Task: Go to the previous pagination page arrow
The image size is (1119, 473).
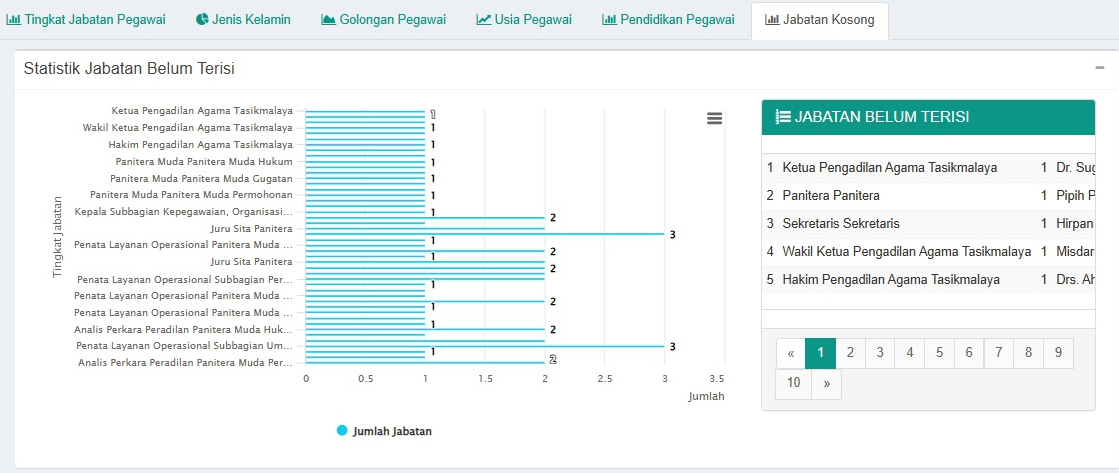Action: (790, 353)
